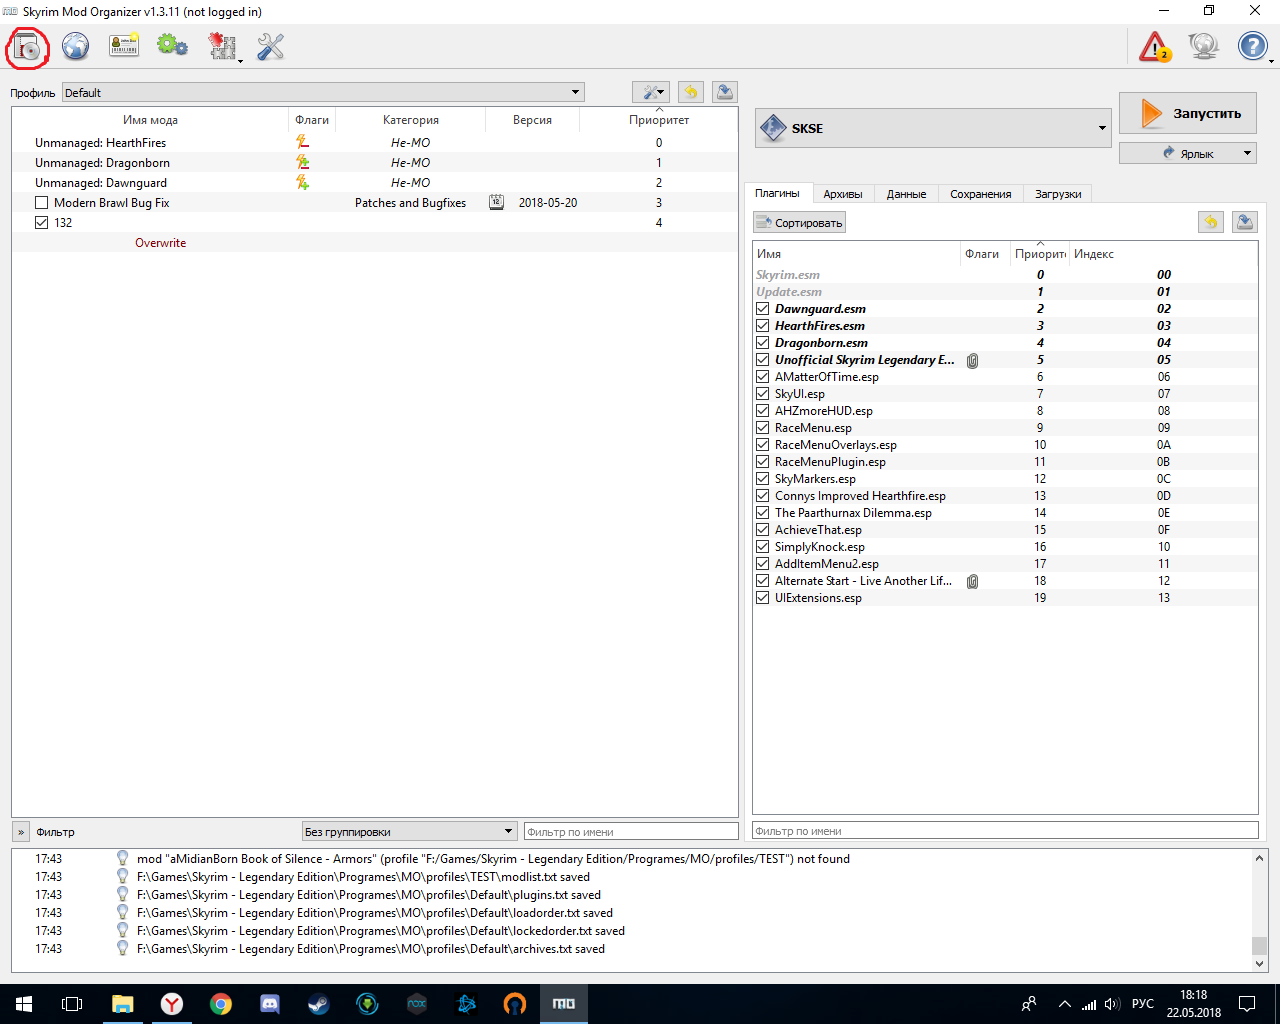The image size is (1280, 1024).
Task: Sort plugins by Индекс column
Action: (x=1163, y=254)
